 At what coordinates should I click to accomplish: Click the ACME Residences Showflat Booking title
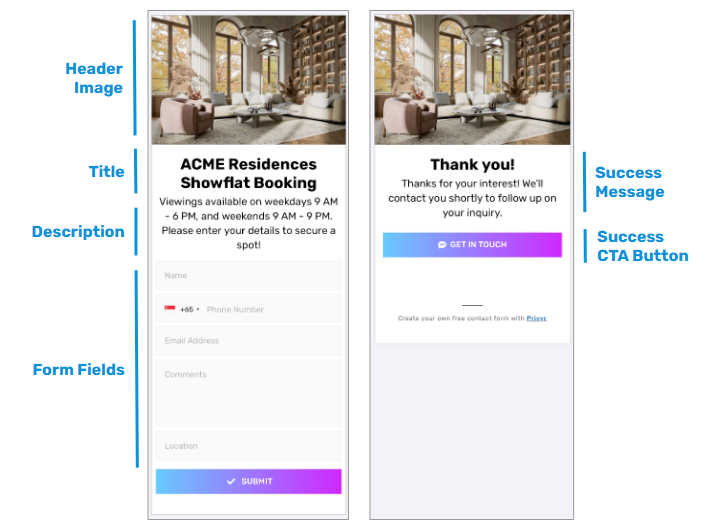pyautogui.click(x=248, y=173)
